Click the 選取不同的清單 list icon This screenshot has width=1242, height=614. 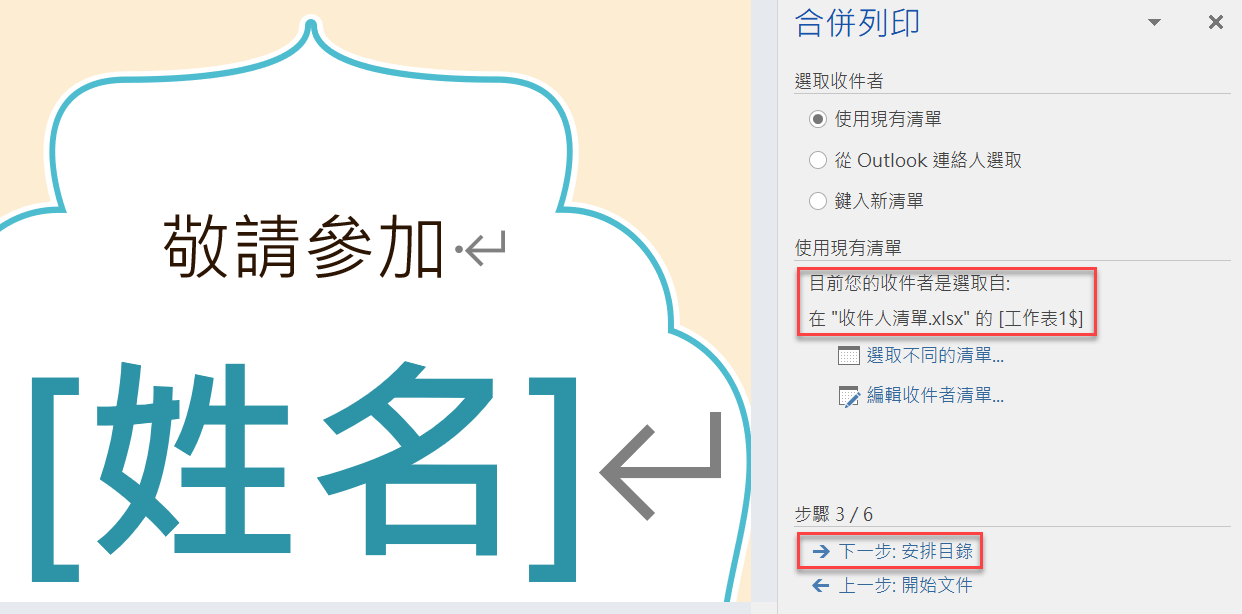(849, 355)
